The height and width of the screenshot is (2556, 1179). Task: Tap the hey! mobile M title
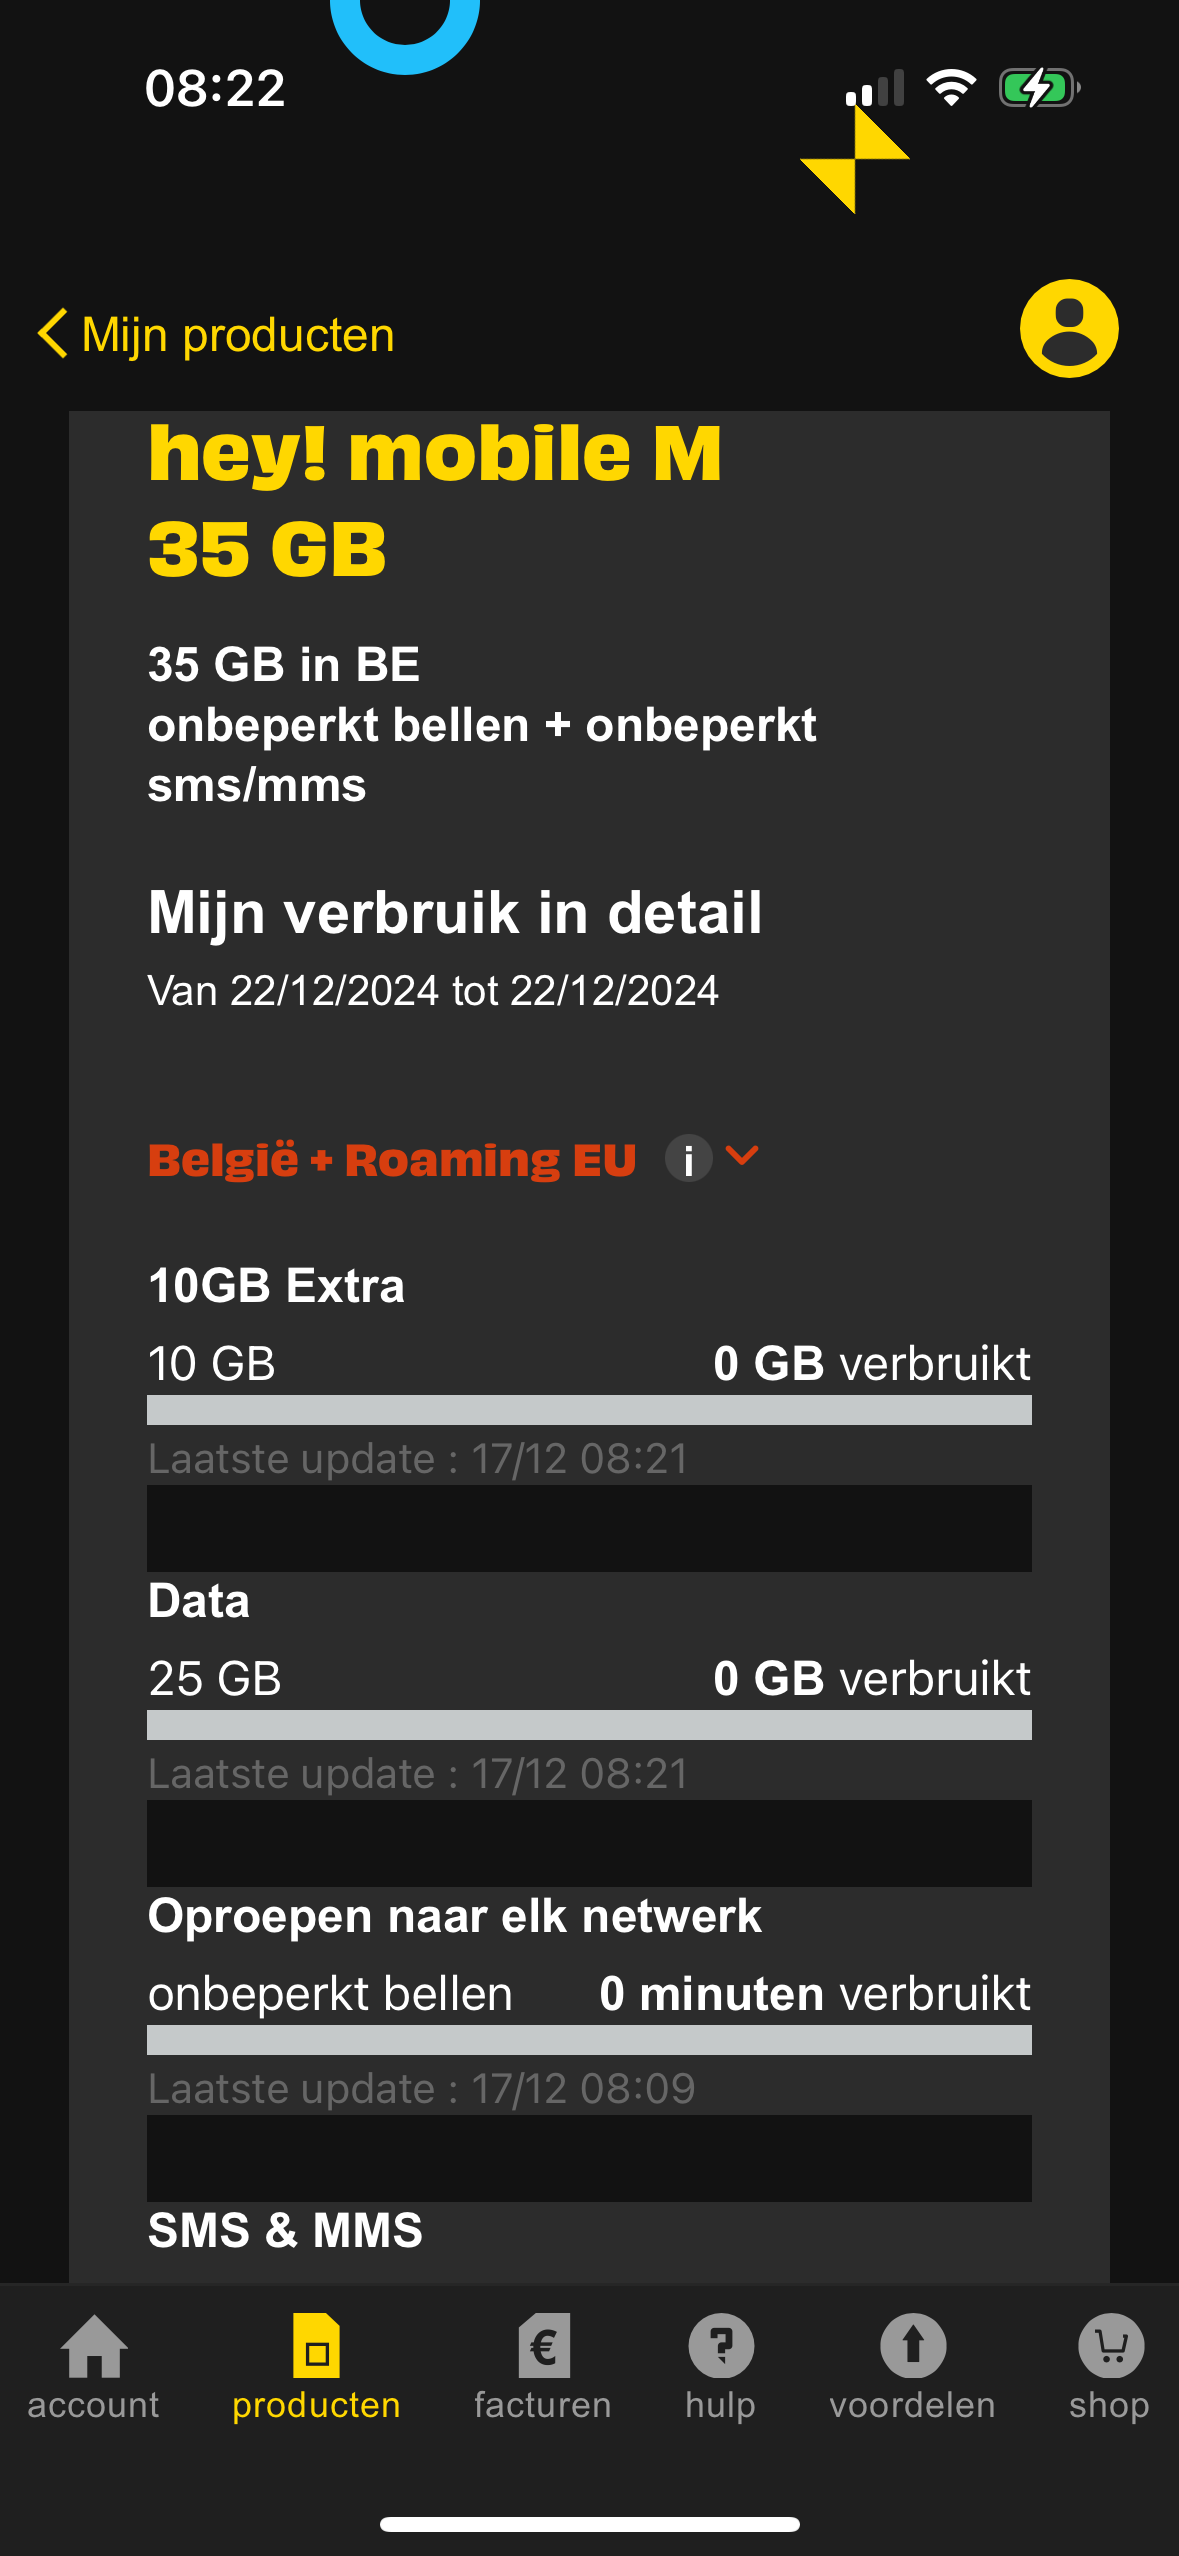(435, 455)
